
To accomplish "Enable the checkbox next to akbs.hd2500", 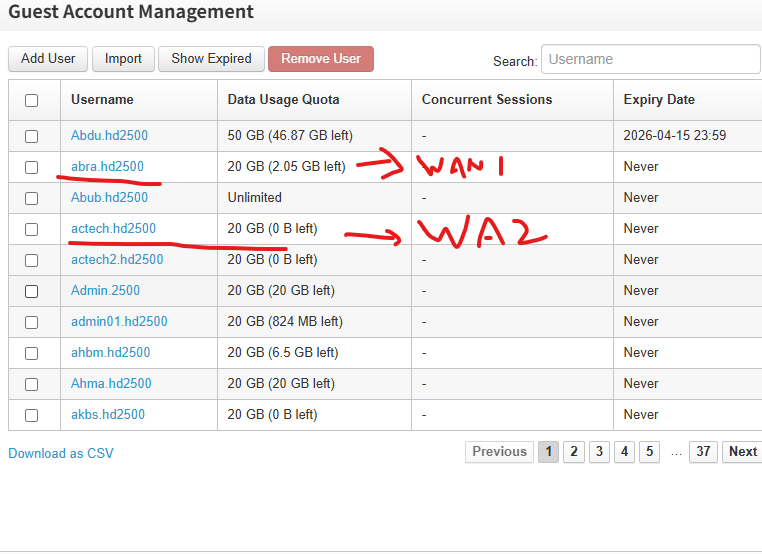I will (32, 415).
